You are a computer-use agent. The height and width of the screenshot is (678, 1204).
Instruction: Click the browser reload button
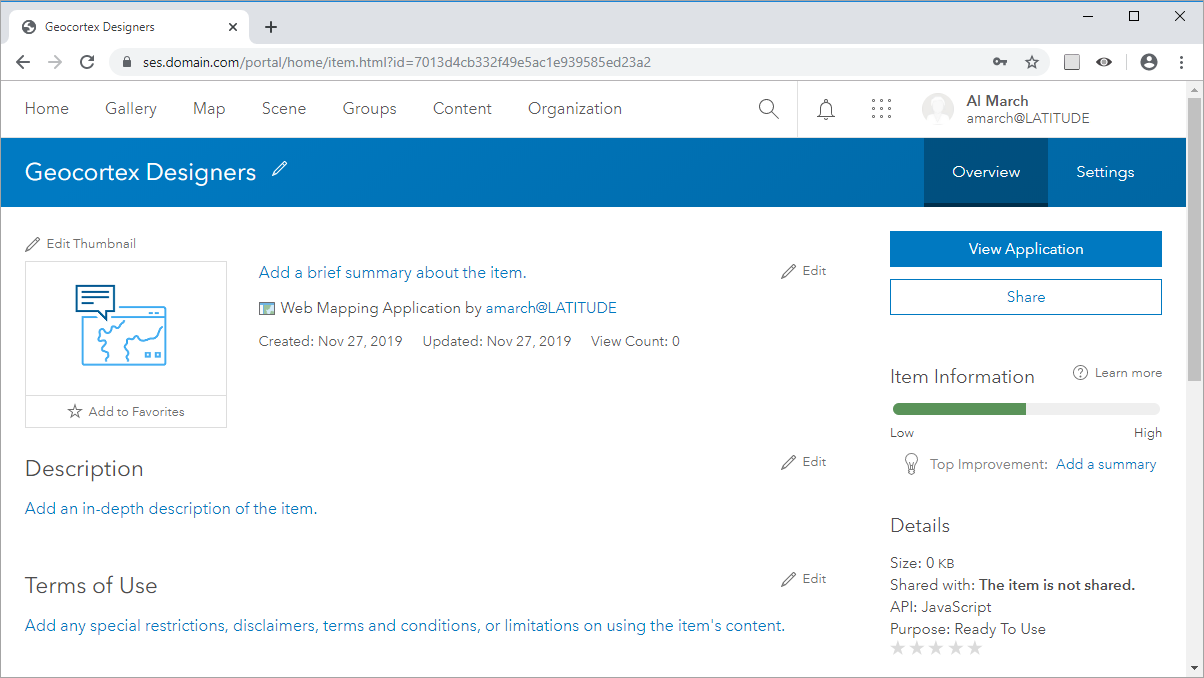coord(87,62)
